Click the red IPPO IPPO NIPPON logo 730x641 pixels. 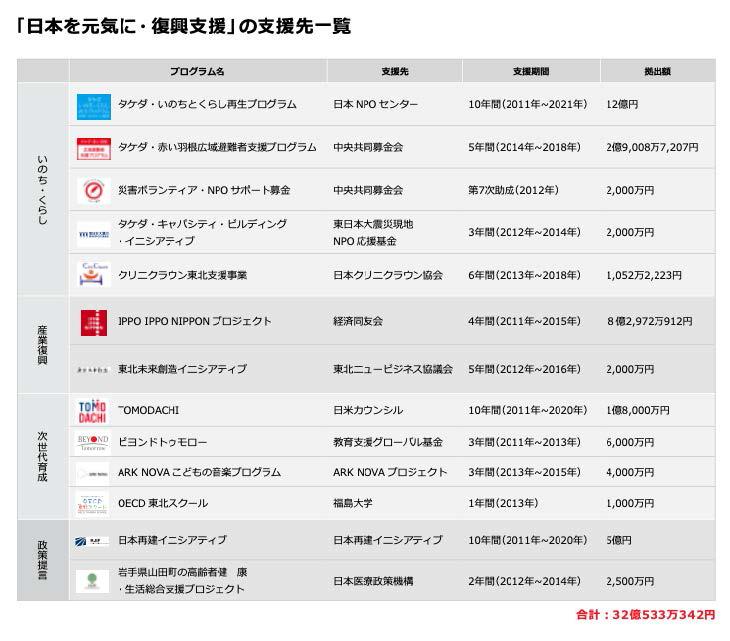click(94, 323)
